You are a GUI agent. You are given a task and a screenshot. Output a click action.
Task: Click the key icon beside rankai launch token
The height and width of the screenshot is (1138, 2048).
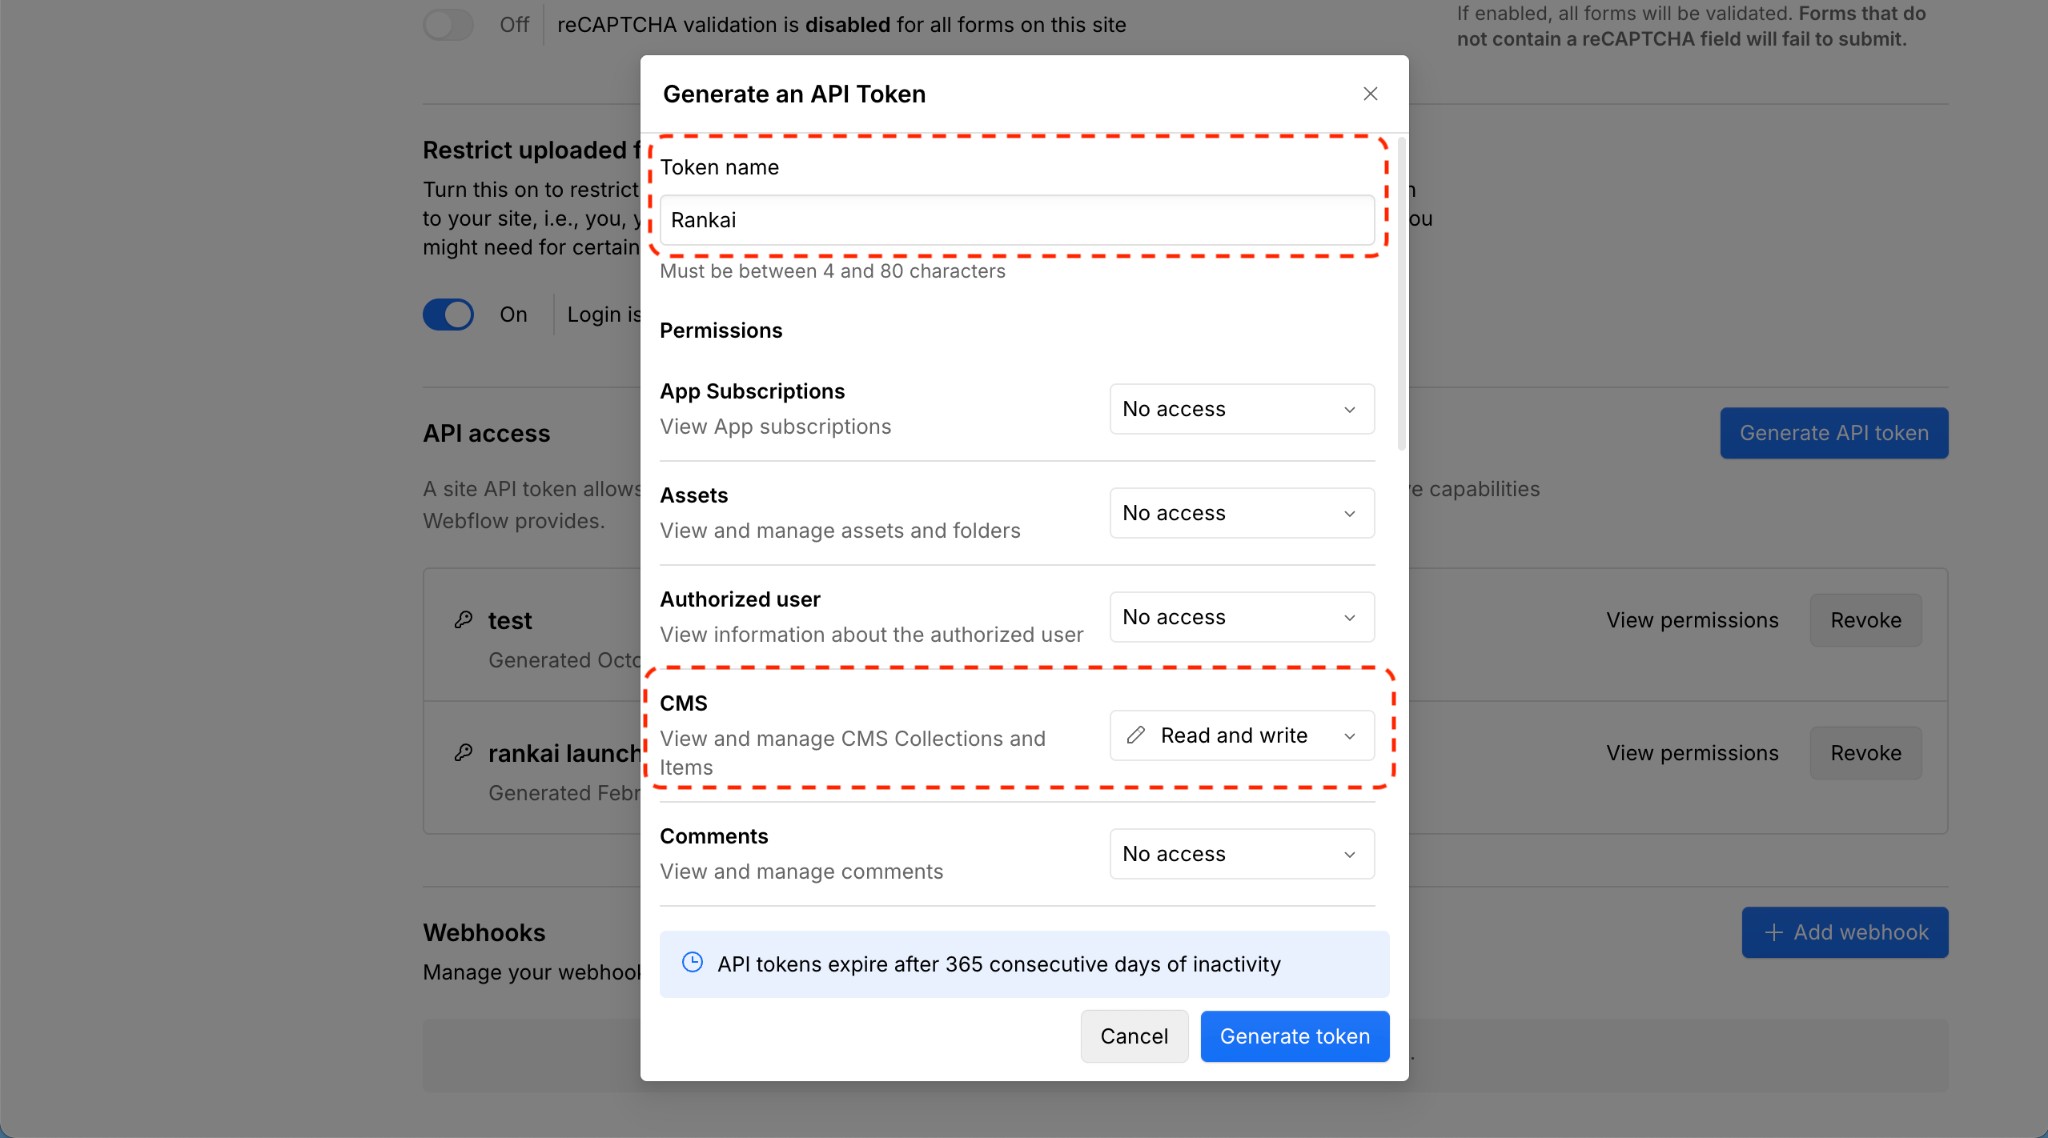point(463,752)
